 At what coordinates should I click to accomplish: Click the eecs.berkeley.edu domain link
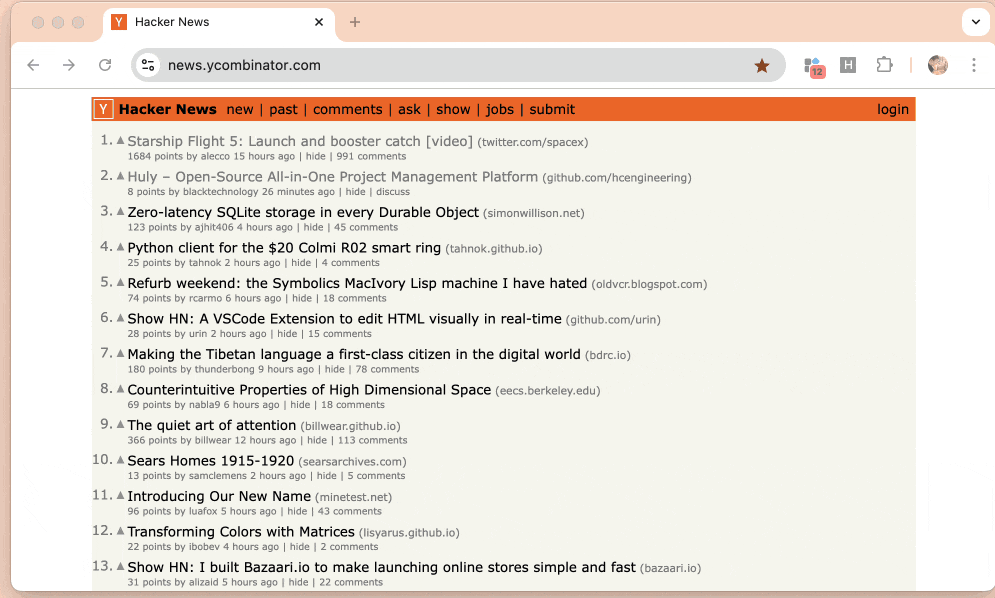548,391
